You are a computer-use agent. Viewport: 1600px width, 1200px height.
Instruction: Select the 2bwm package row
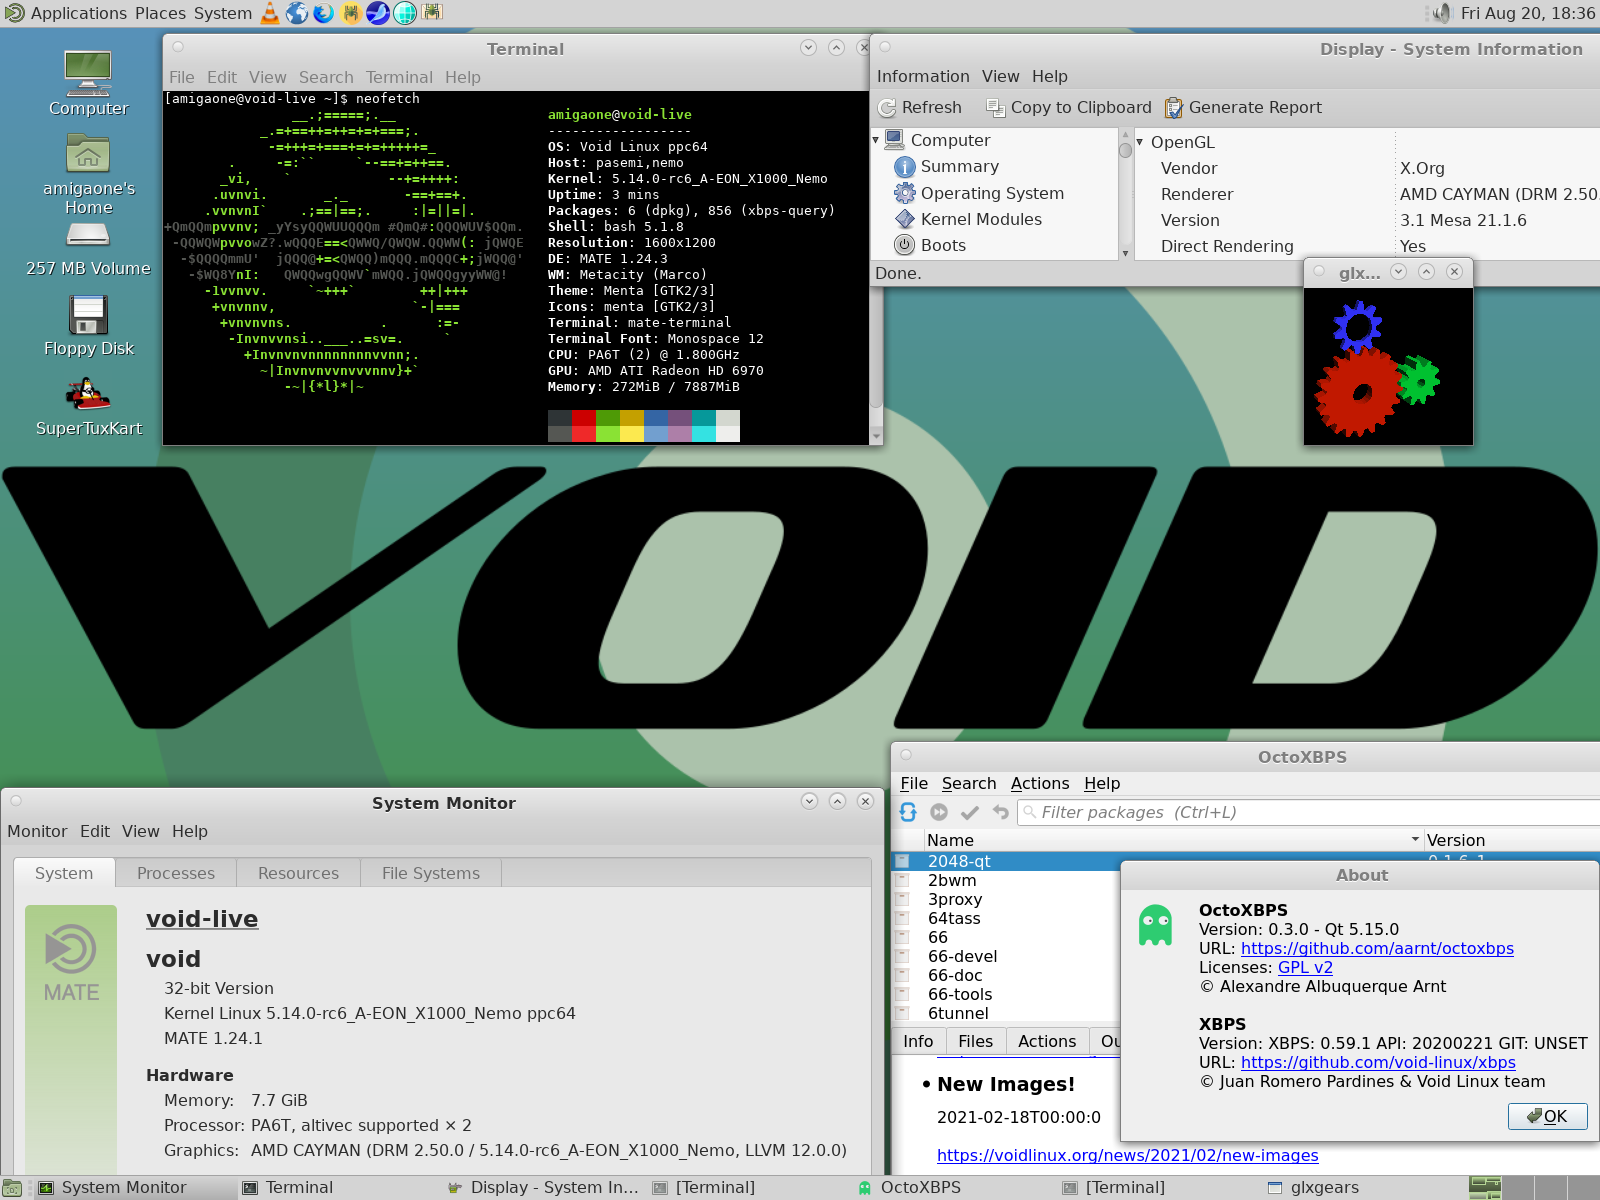(1005, 880)
